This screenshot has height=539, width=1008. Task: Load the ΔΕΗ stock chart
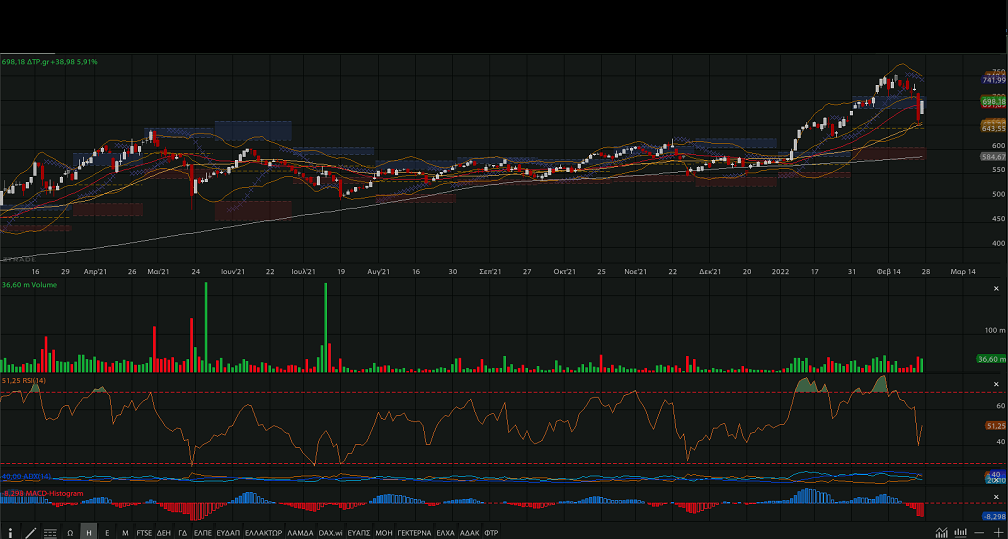click(164, 533)
